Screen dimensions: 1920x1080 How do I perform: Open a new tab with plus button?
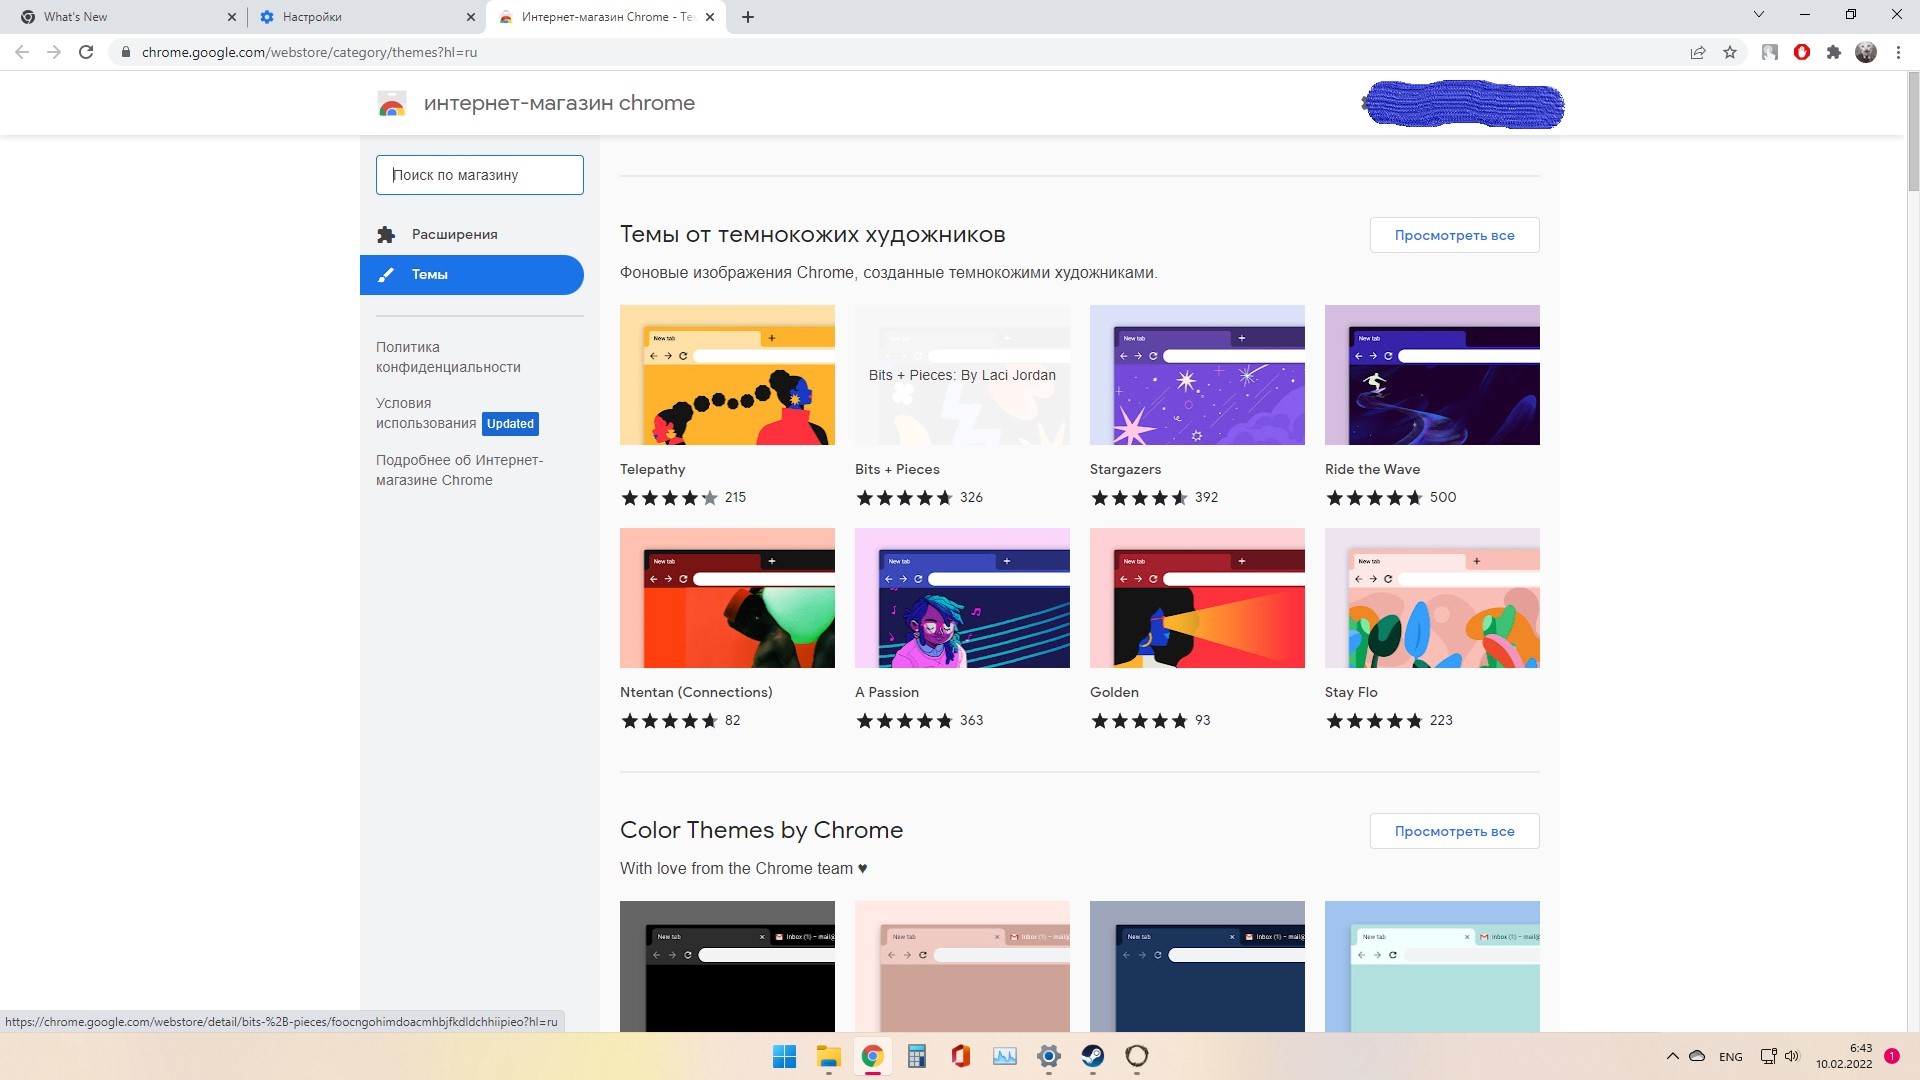[x=748, y=17]
